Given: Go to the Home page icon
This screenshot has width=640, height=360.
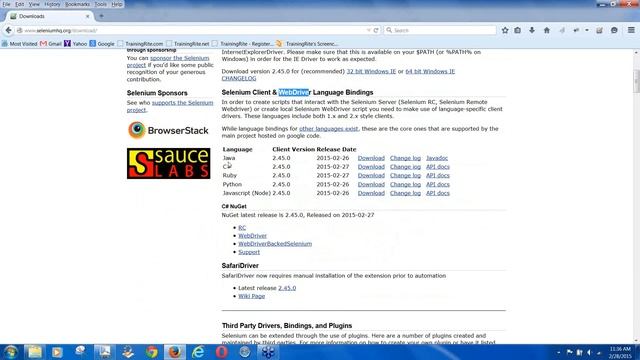Looking at the screenshot, I should click(547, 30).
